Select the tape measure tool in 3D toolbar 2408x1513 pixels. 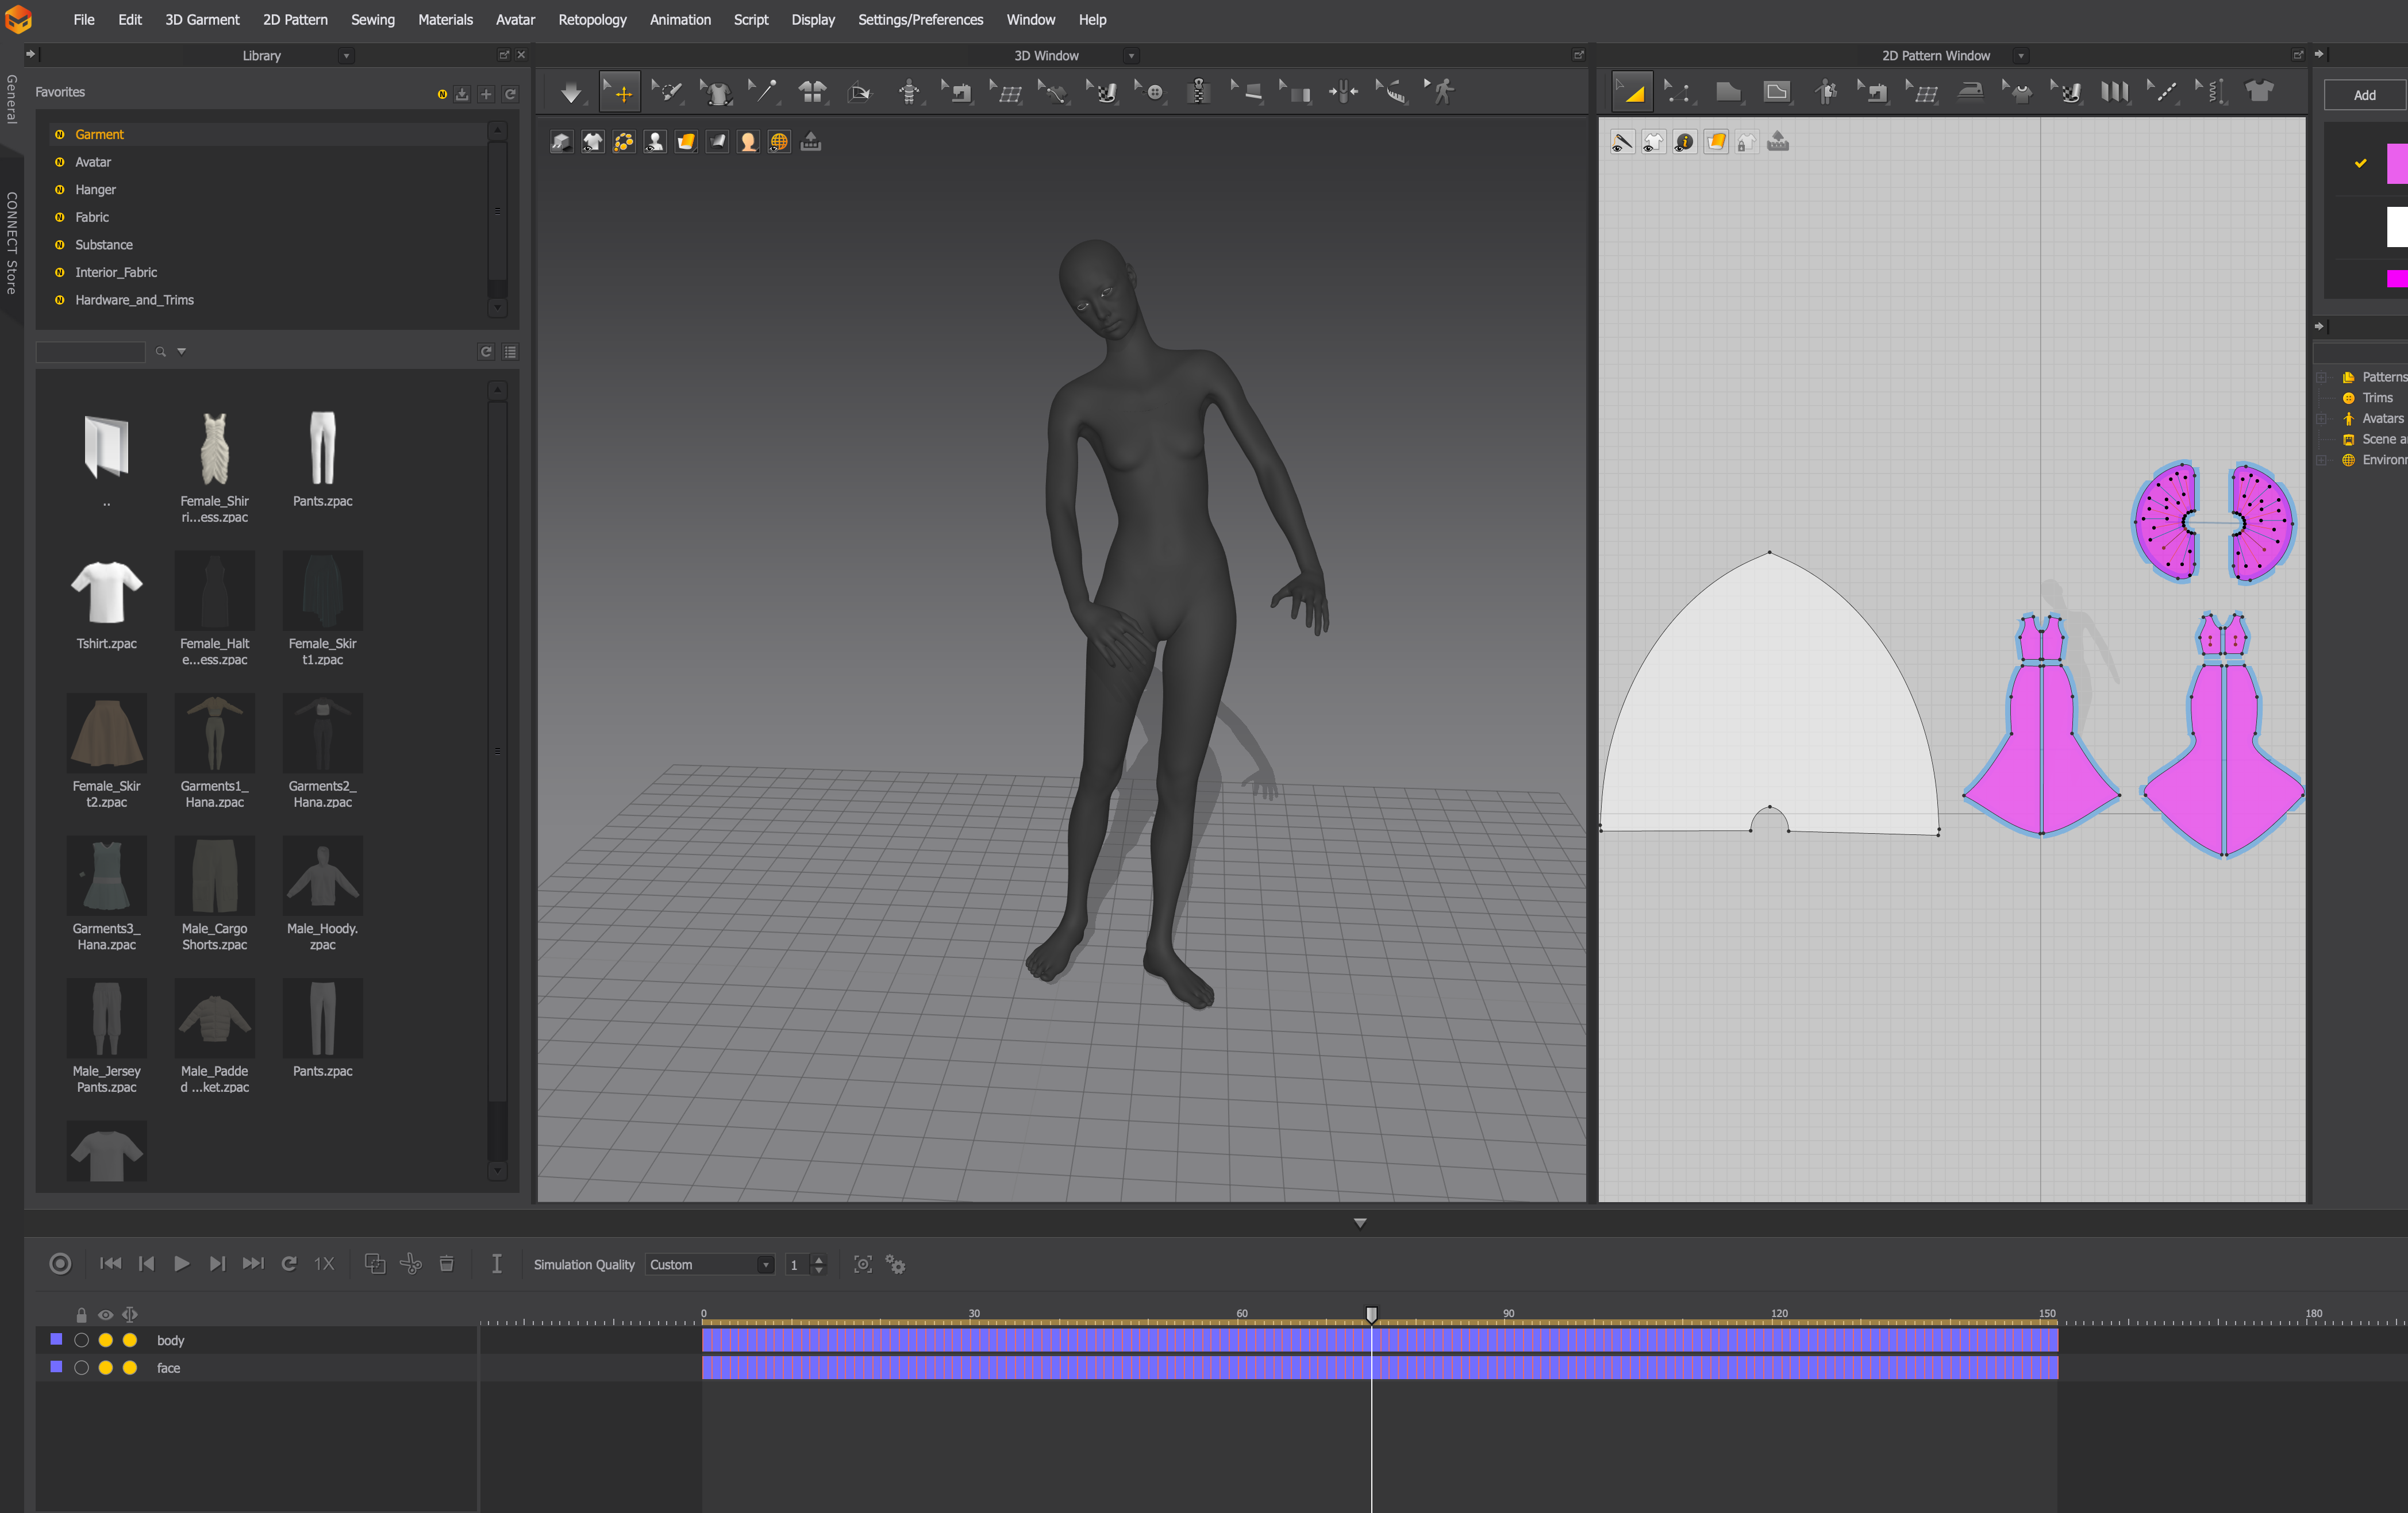[x=1391, y=93]
